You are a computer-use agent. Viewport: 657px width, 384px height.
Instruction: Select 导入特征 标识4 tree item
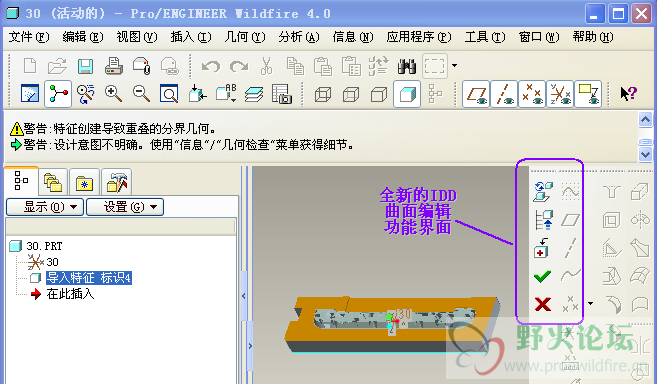pos(88,278)
